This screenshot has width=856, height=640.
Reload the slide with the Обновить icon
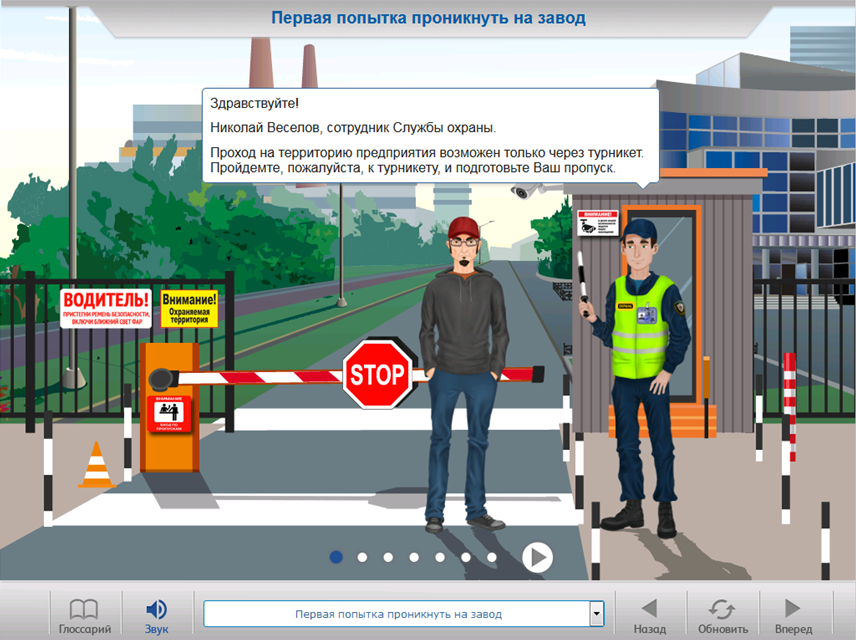coord(722,609)
